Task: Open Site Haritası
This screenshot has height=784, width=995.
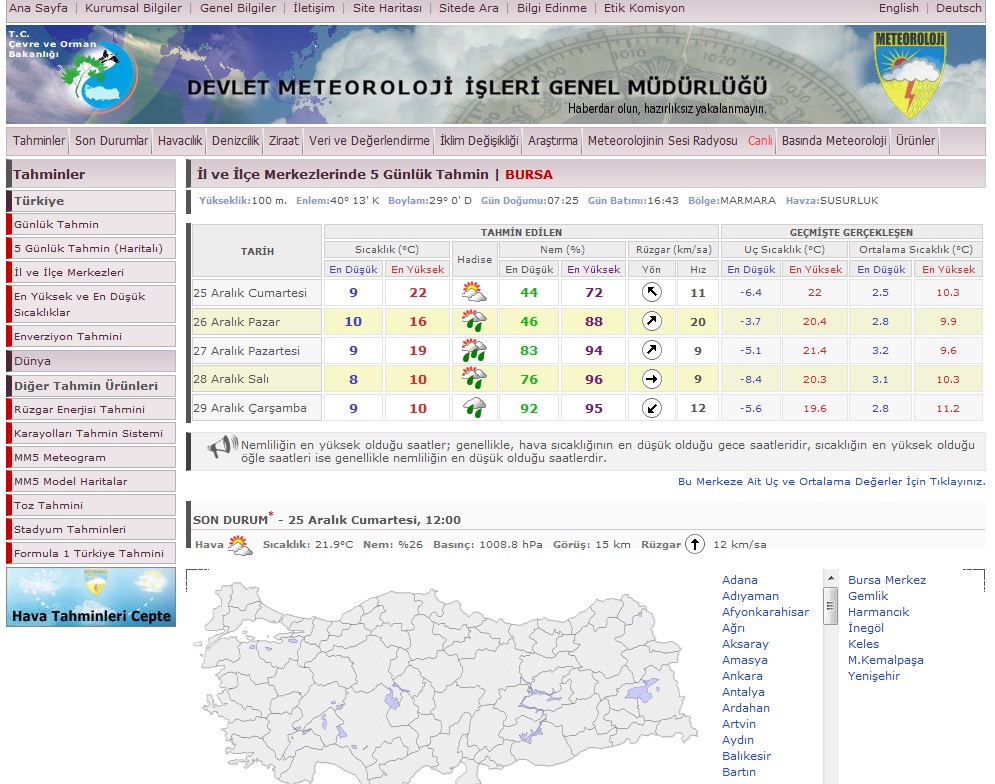Action: tap(387, 8)
